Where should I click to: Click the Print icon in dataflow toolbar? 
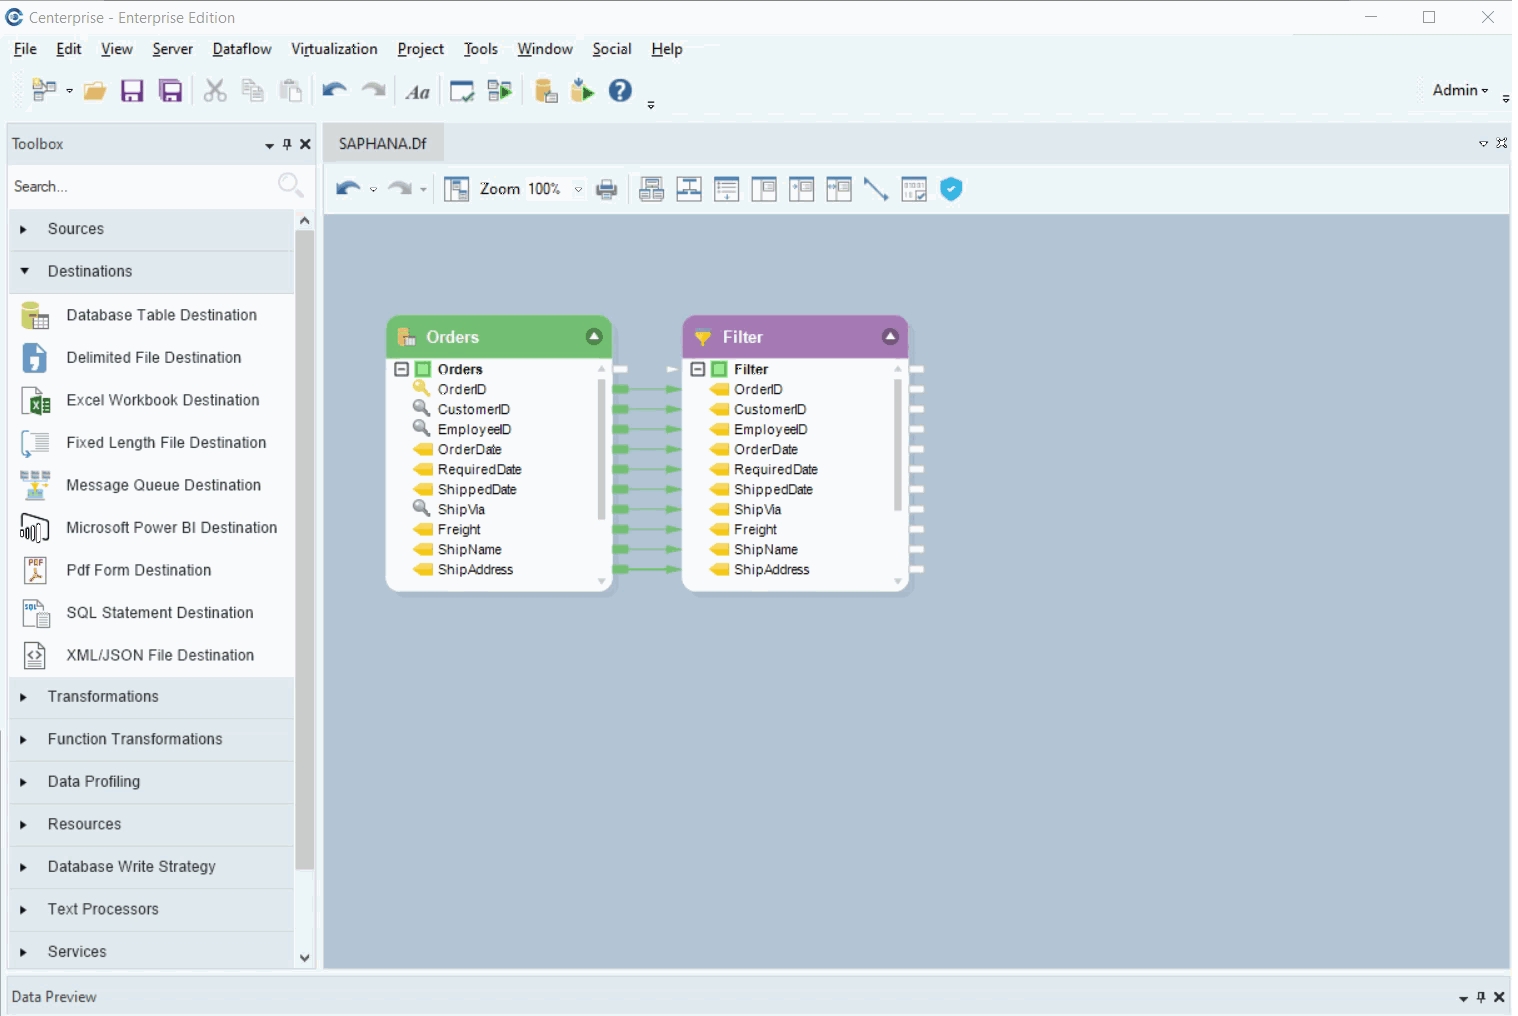[606, 189]
